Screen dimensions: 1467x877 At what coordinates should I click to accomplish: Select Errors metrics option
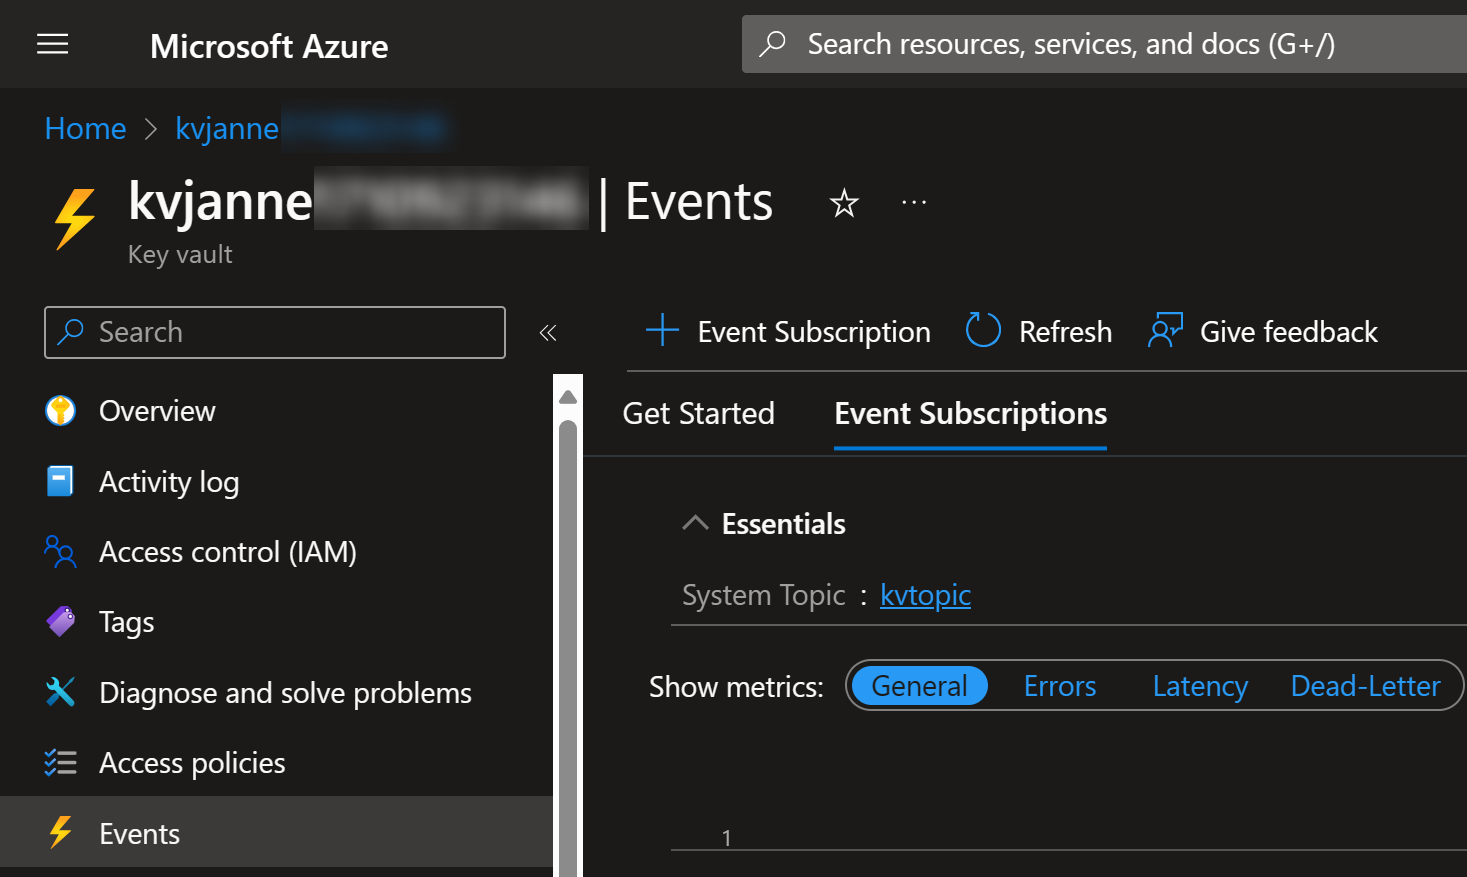click(1060, 686)
